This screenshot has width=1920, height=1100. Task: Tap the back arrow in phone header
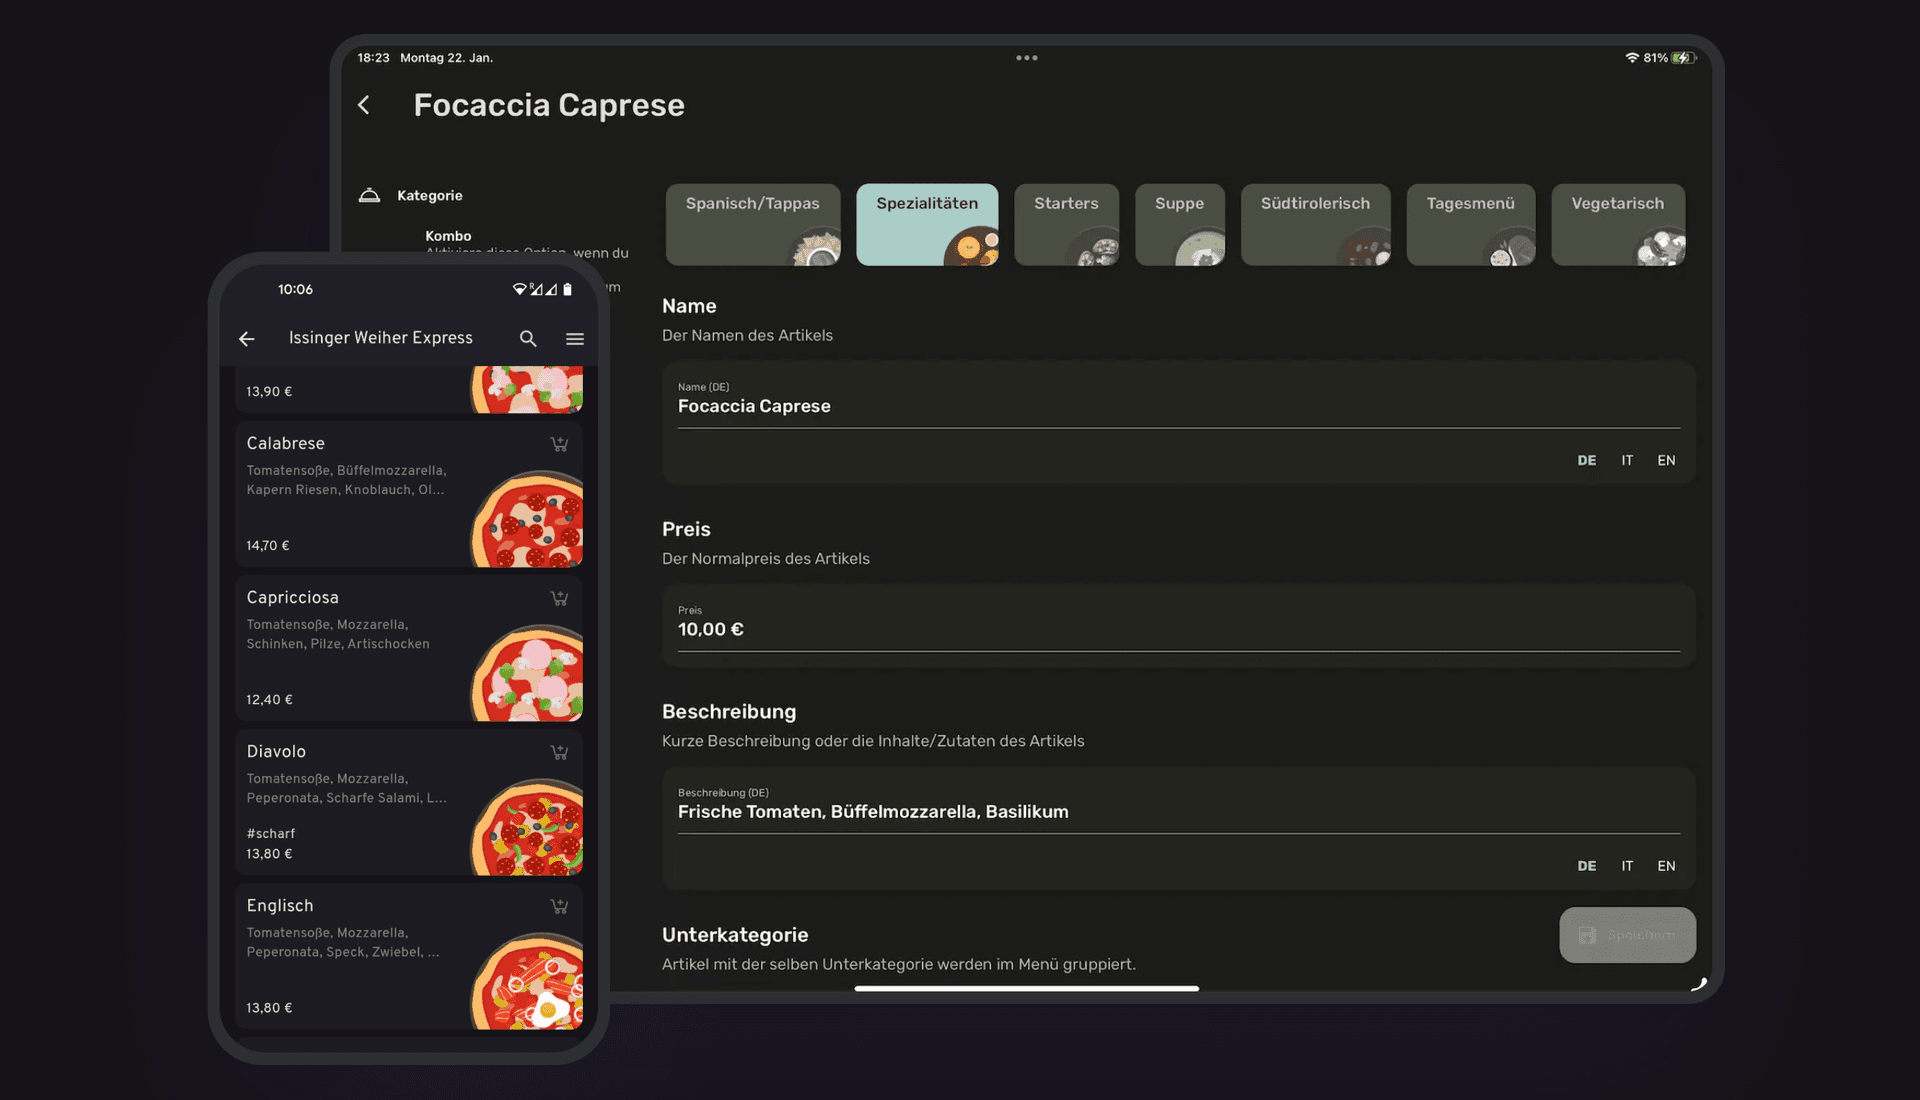[247, 339]
